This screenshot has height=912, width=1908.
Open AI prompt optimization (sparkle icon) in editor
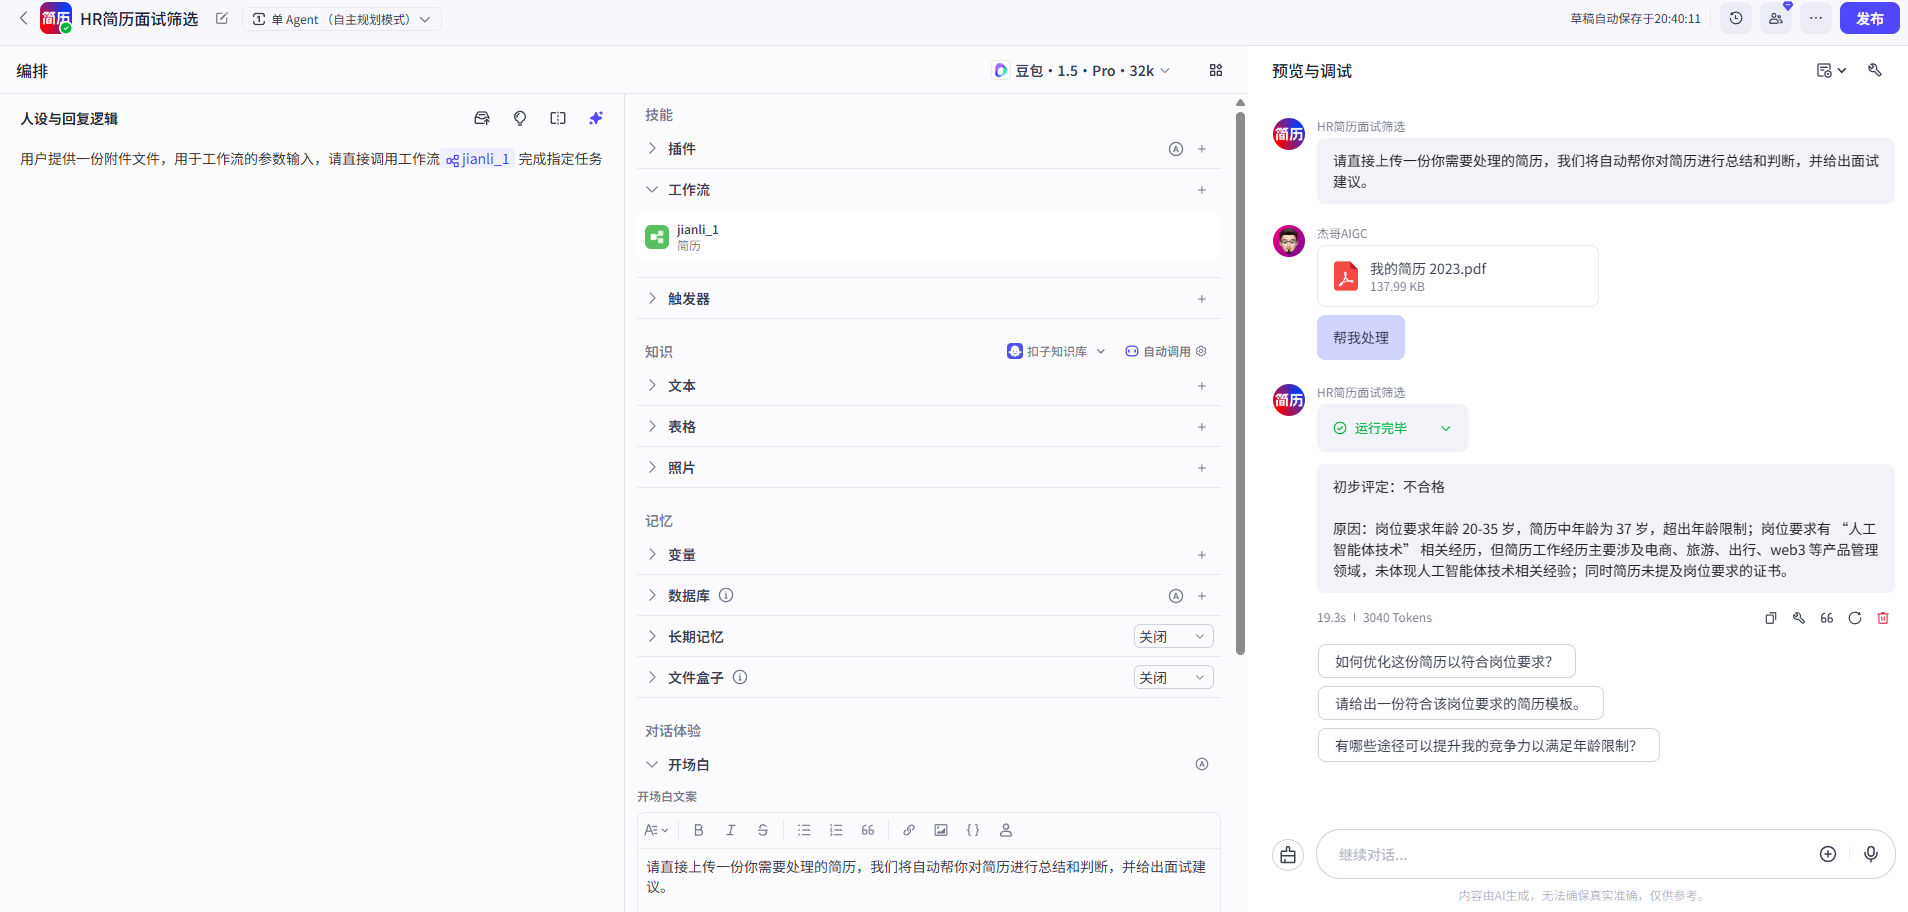596,117
